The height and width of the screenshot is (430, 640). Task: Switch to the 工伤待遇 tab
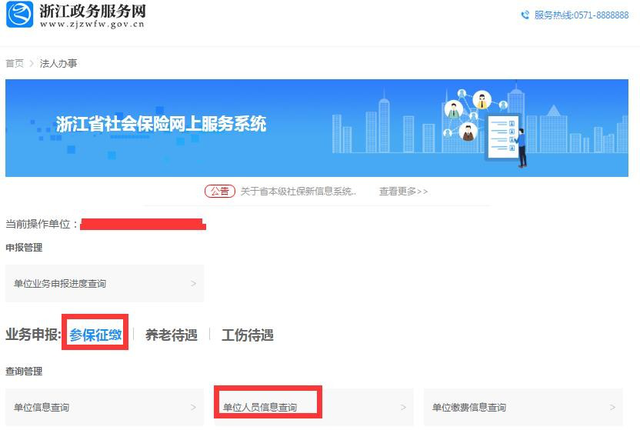(x=247, y=335)
